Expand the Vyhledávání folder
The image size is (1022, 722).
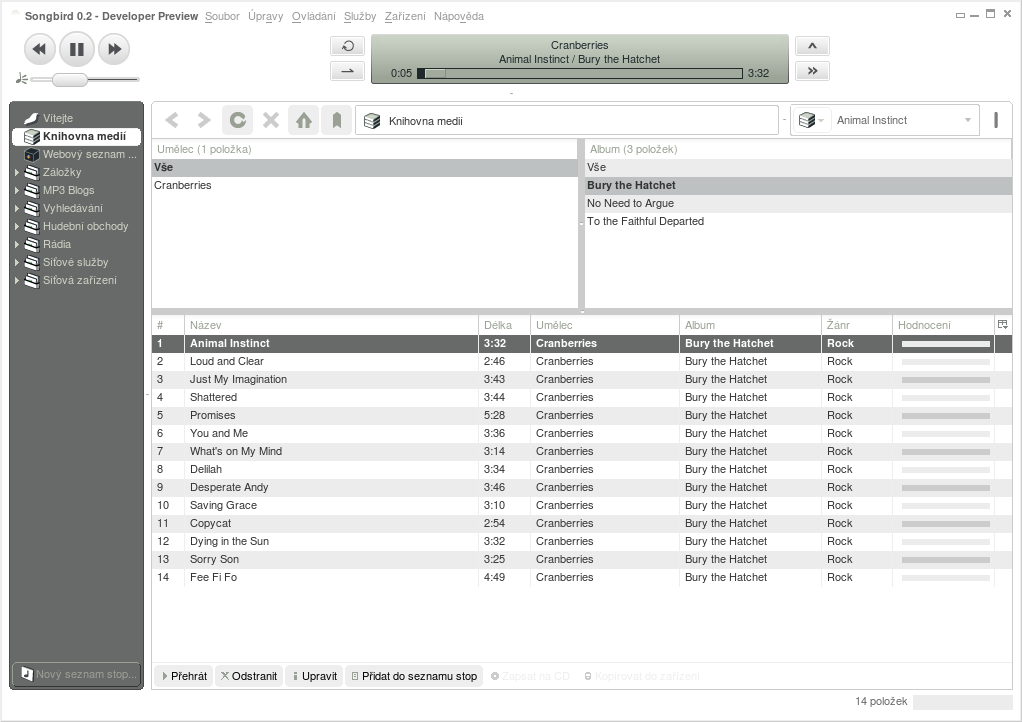17,209
